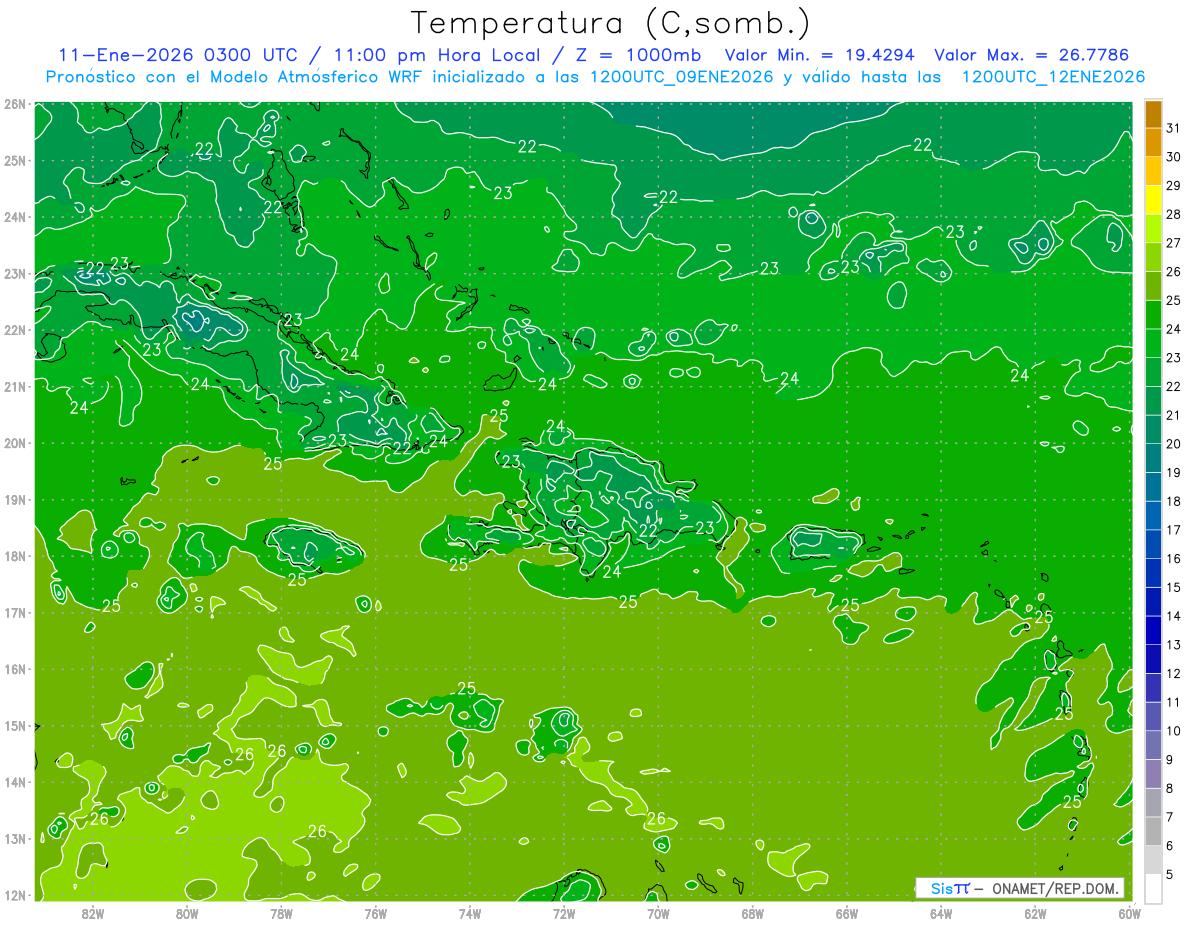Click the color bar label "21"

[1173, 415]
